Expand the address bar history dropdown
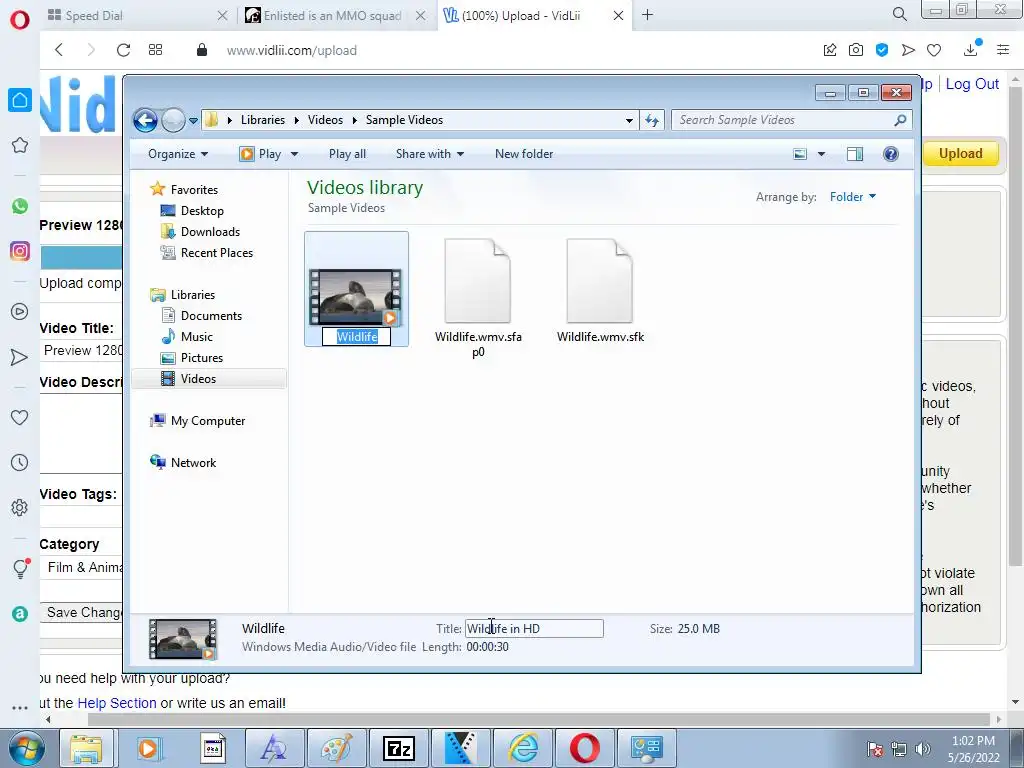1024x768 pixels. [x=629, y=120]
